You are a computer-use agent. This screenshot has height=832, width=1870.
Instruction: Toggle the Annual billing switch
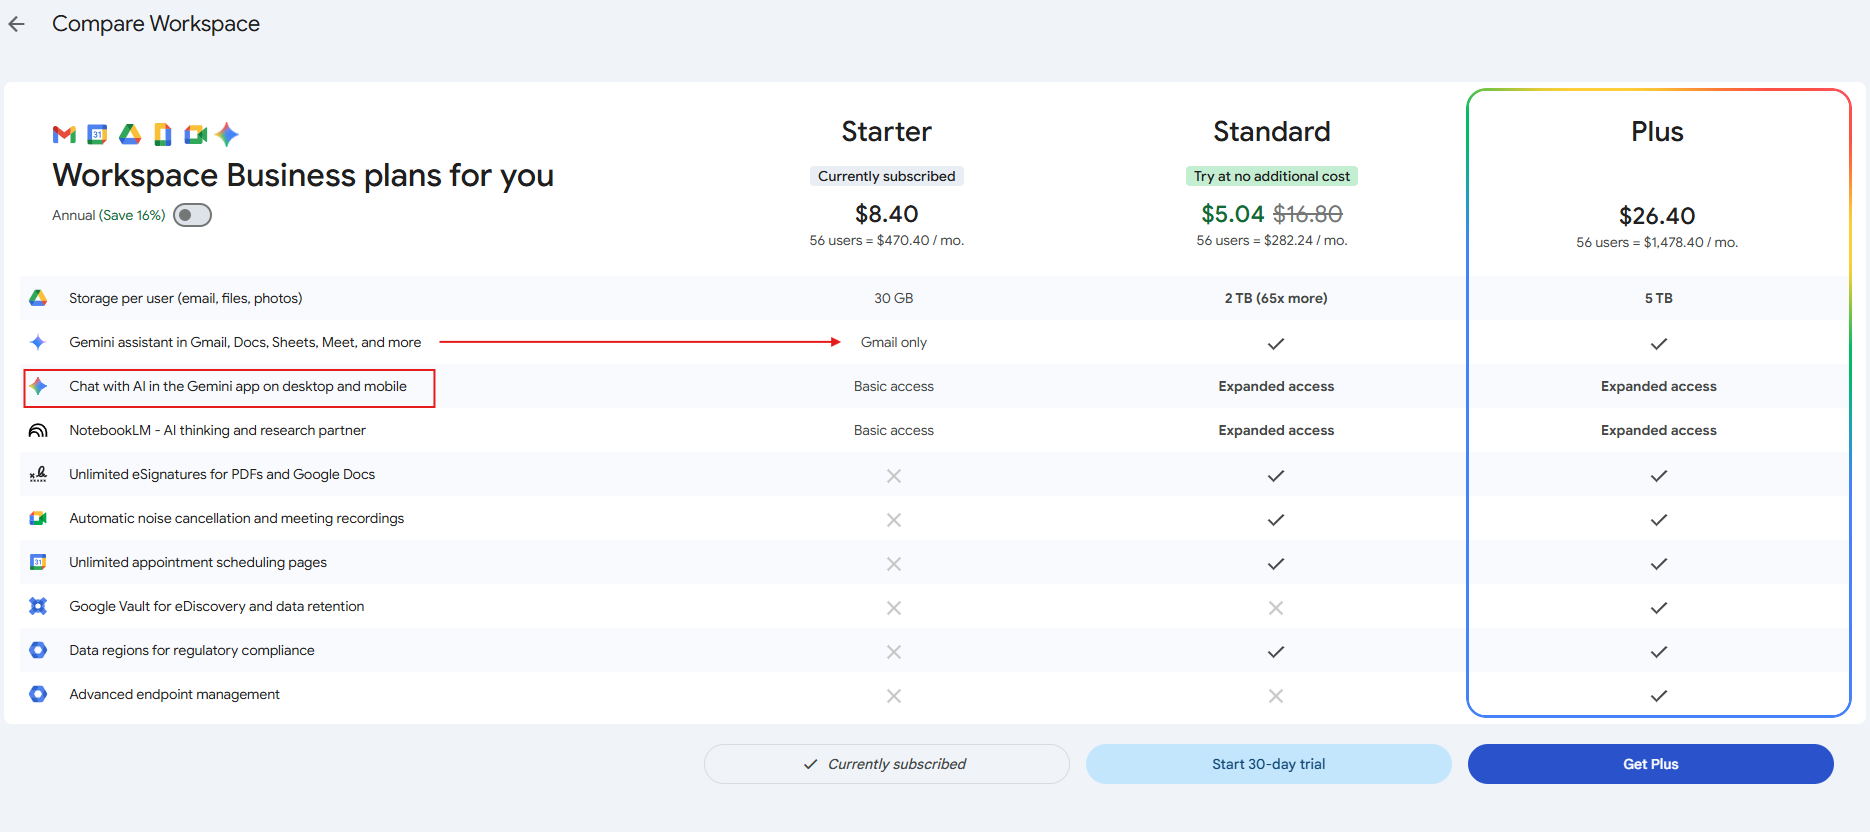coord(192,215)
